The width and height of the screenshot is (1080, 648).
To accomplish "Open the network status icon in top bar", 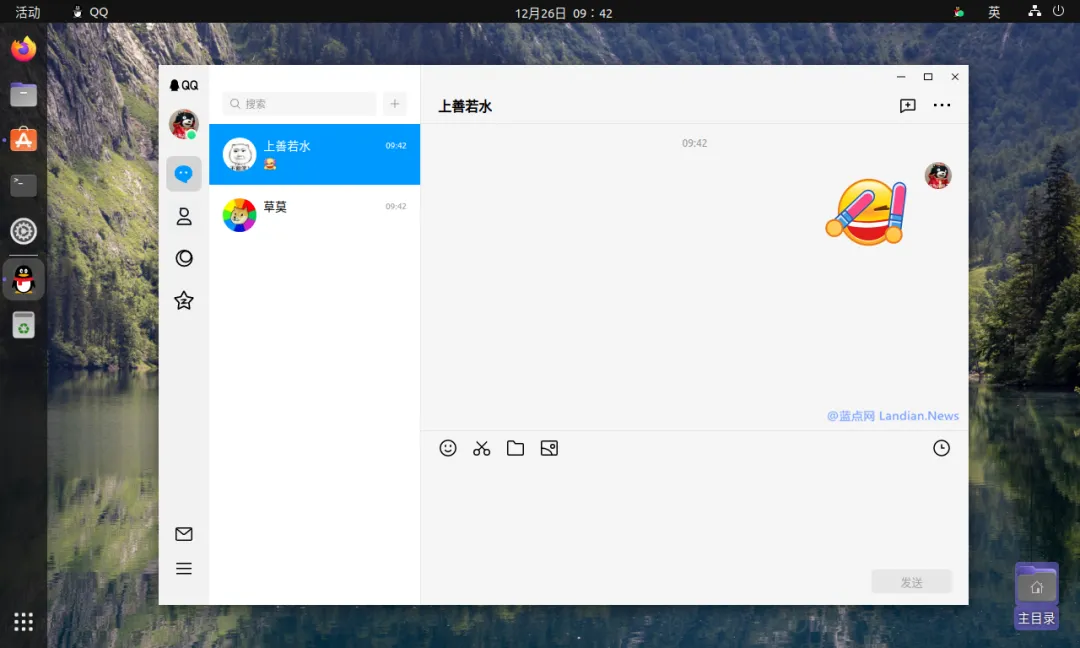I will tap(1035, 11).
